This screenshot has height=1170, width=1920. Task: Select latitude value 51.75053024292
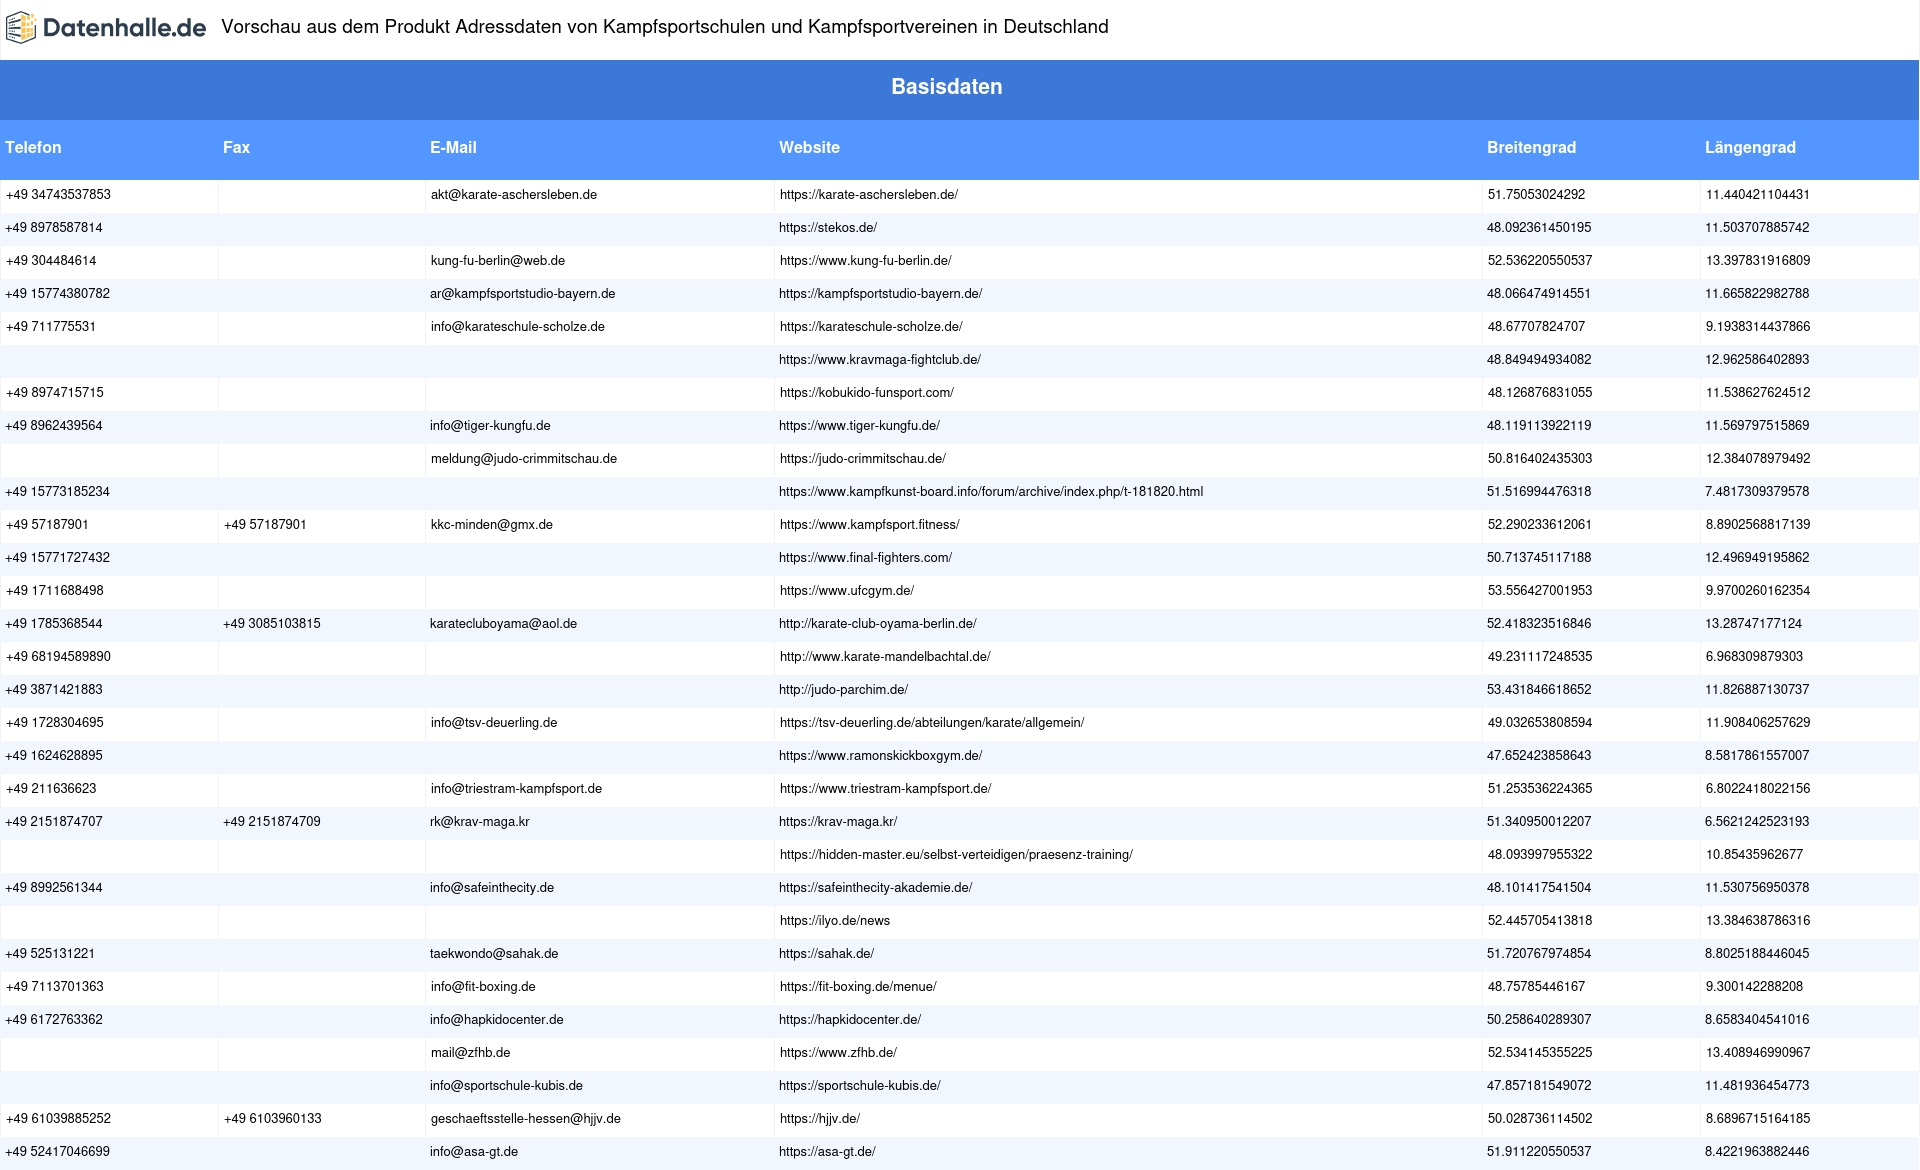pyautogui.click(x=1536, y=195)
